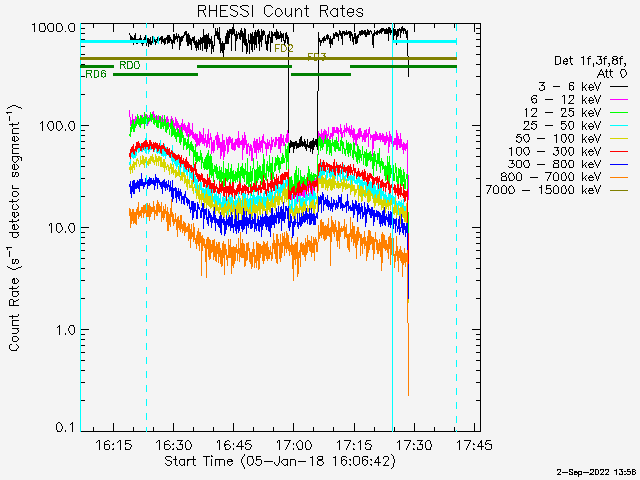
Task: Click the legend text 'Att 0'
Action: [612, 74]
